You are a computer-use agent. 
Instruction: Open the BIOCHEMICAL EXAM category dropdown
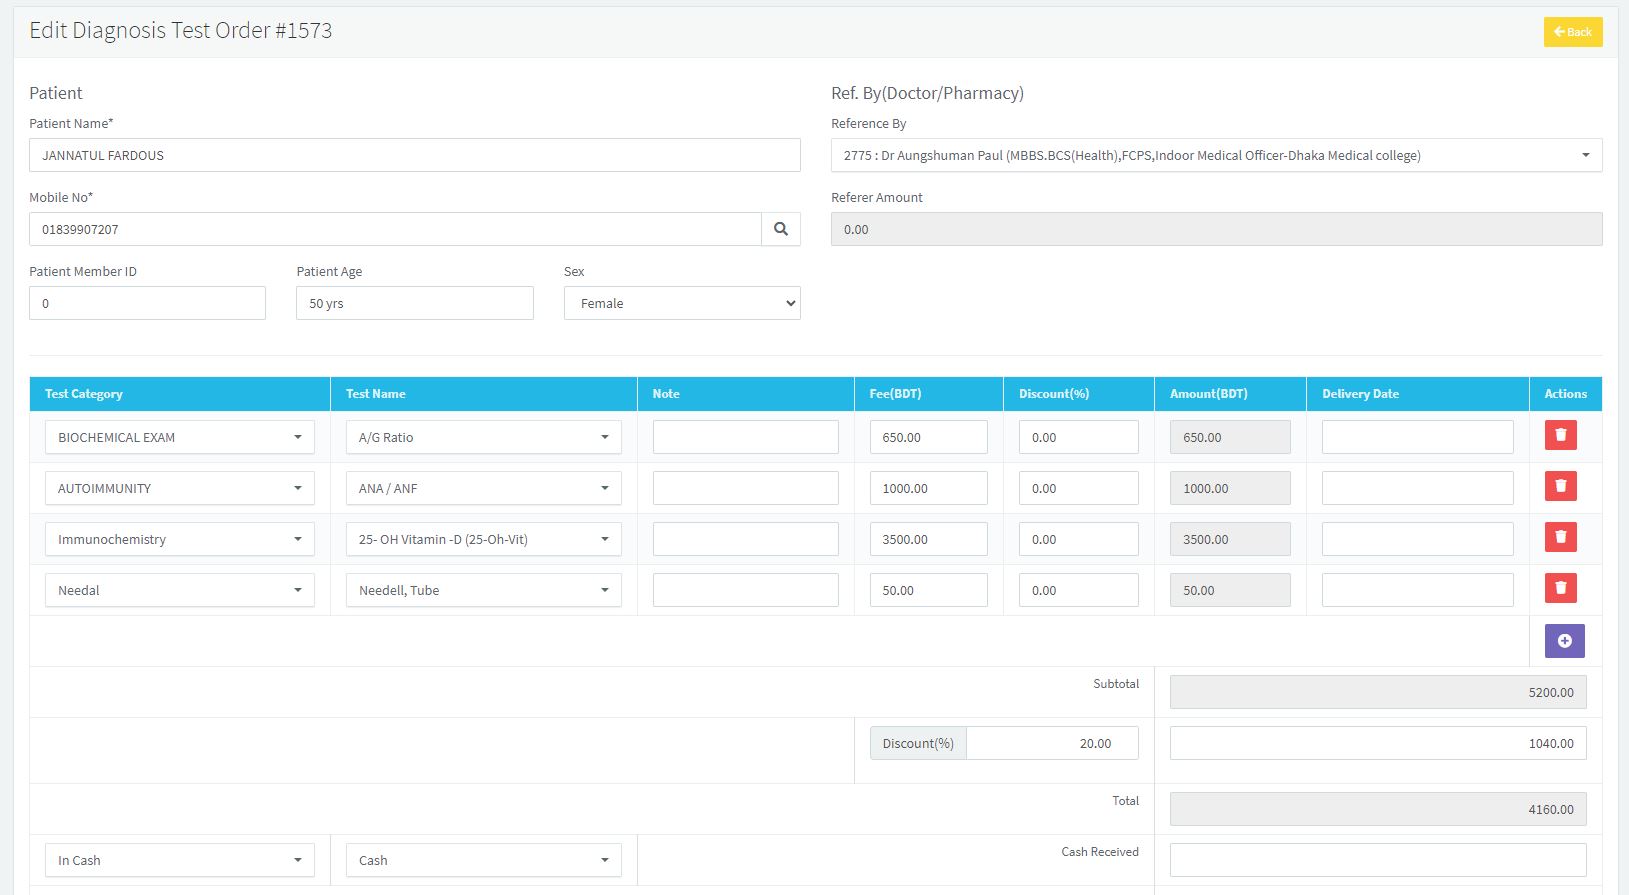tap(179, 437)
